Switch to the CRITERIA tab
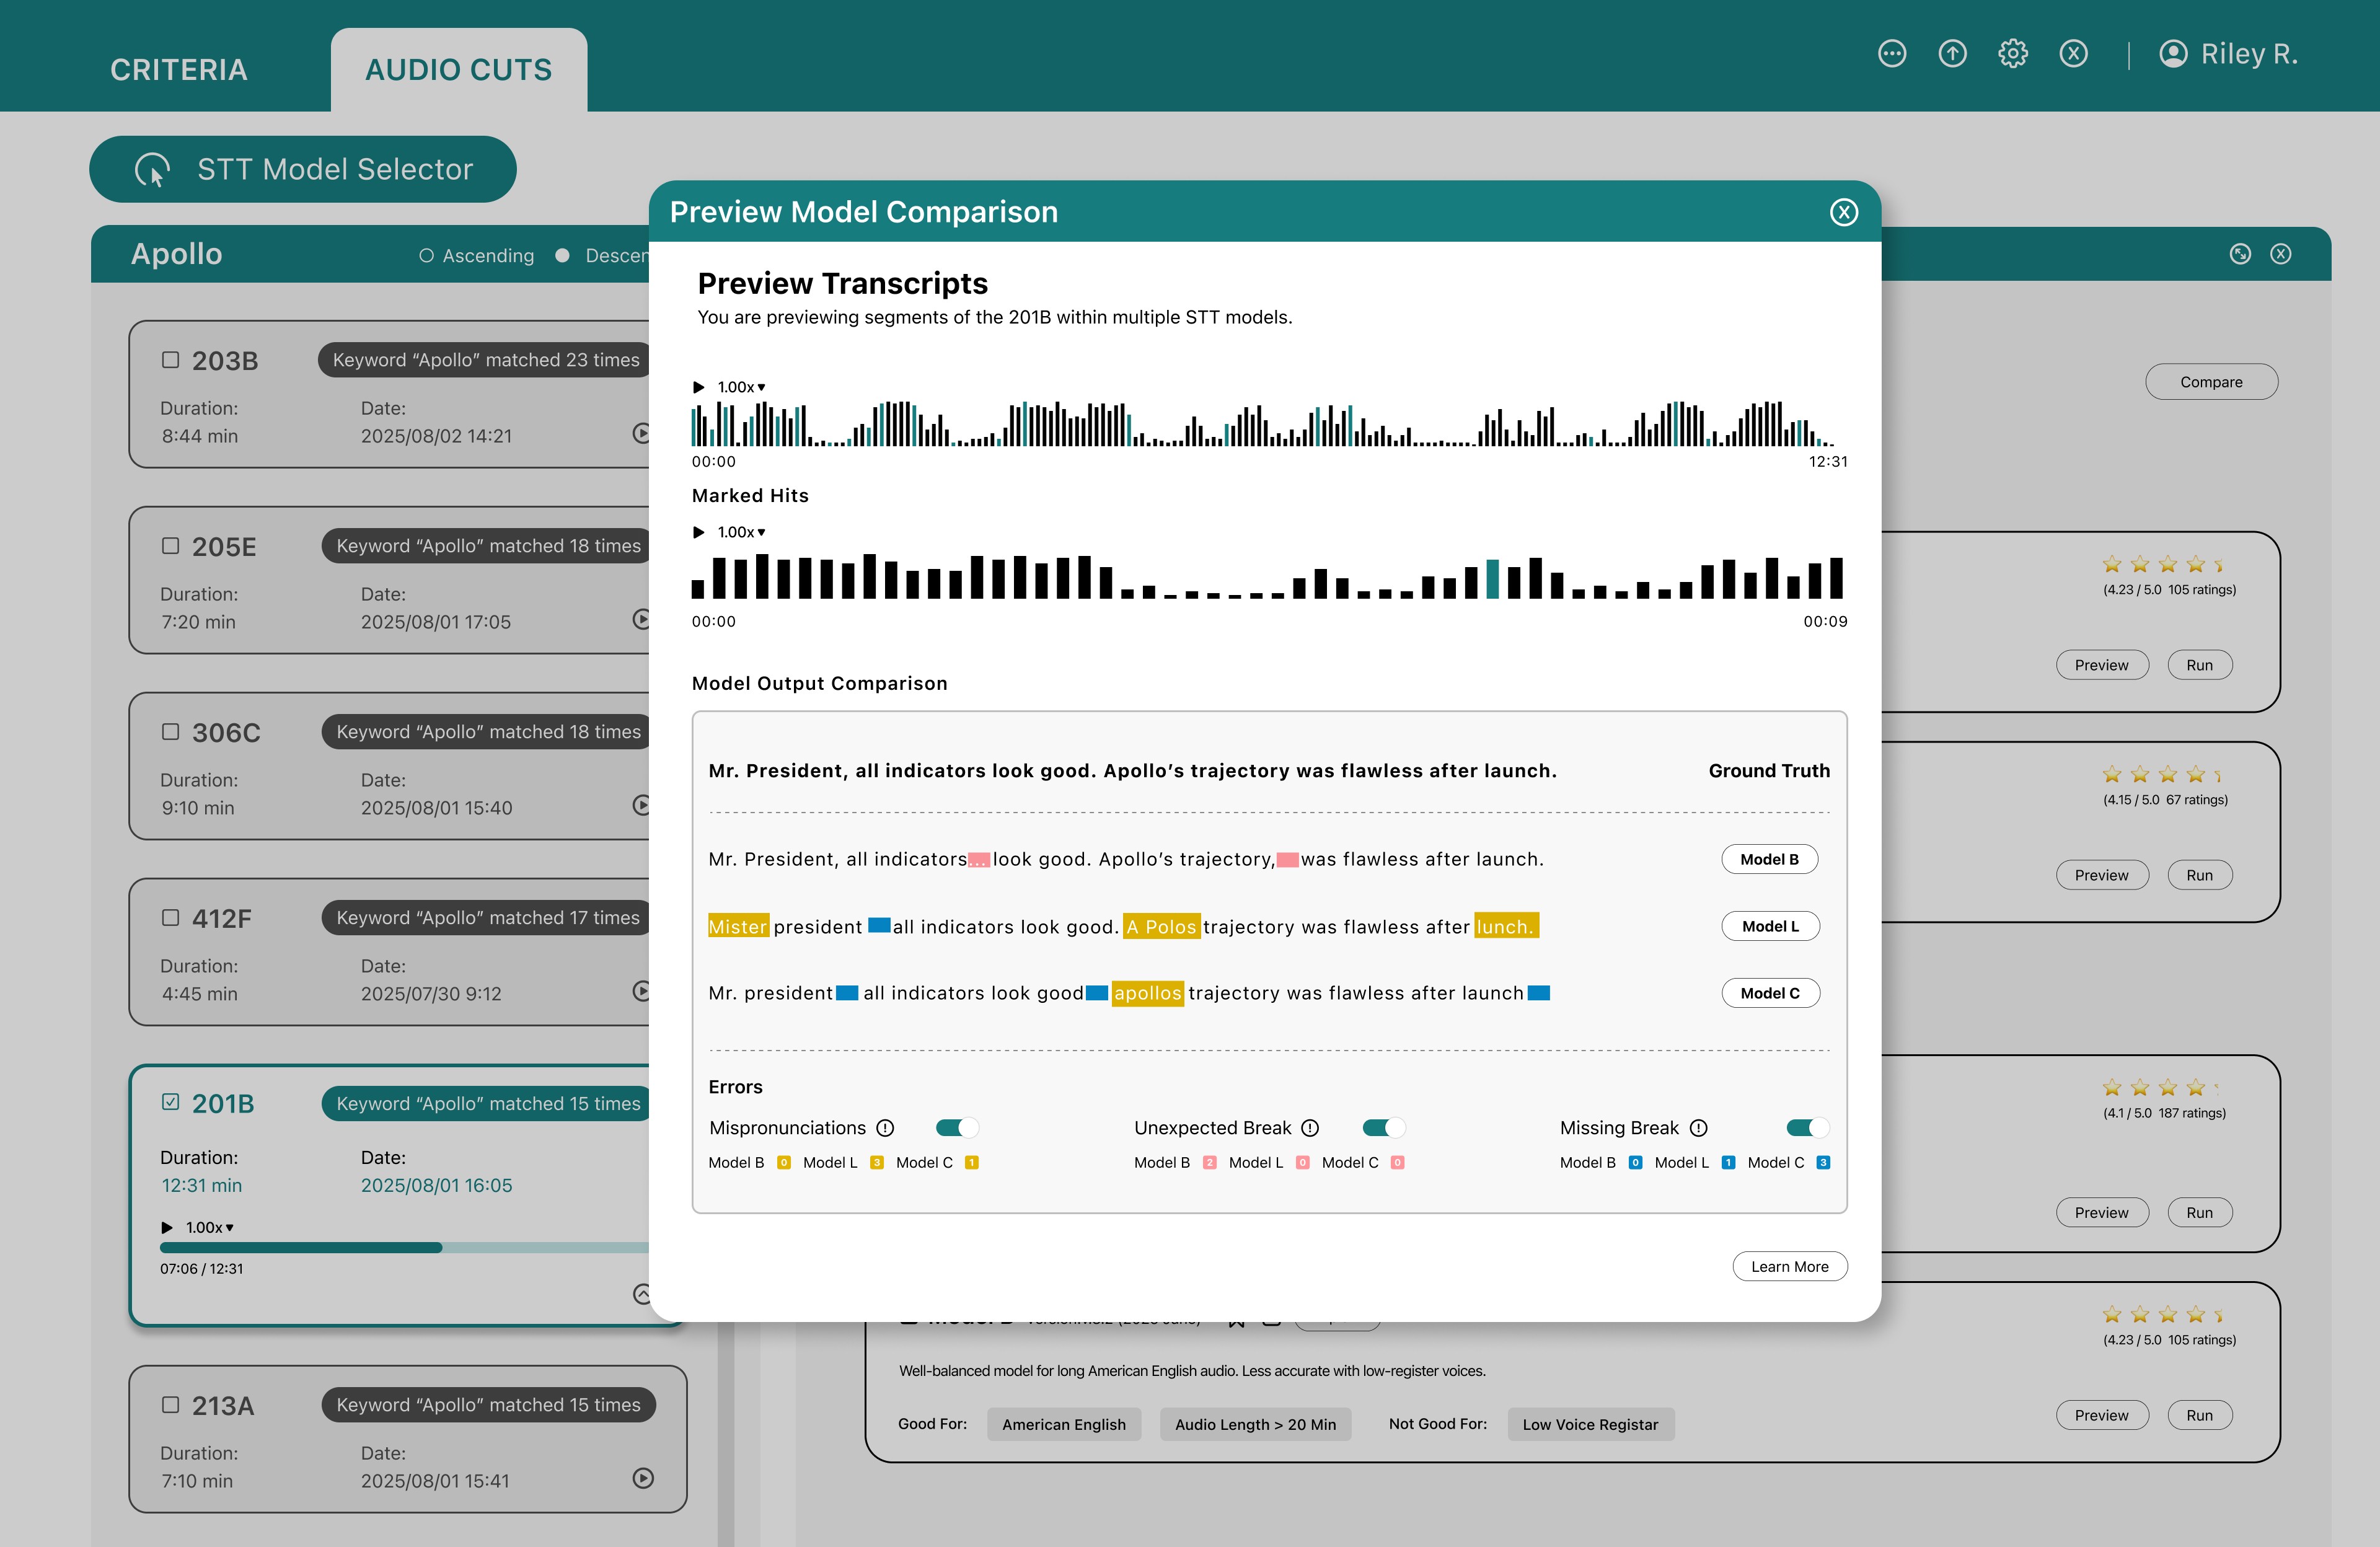2380x1547 pixels. click(178, 70)
